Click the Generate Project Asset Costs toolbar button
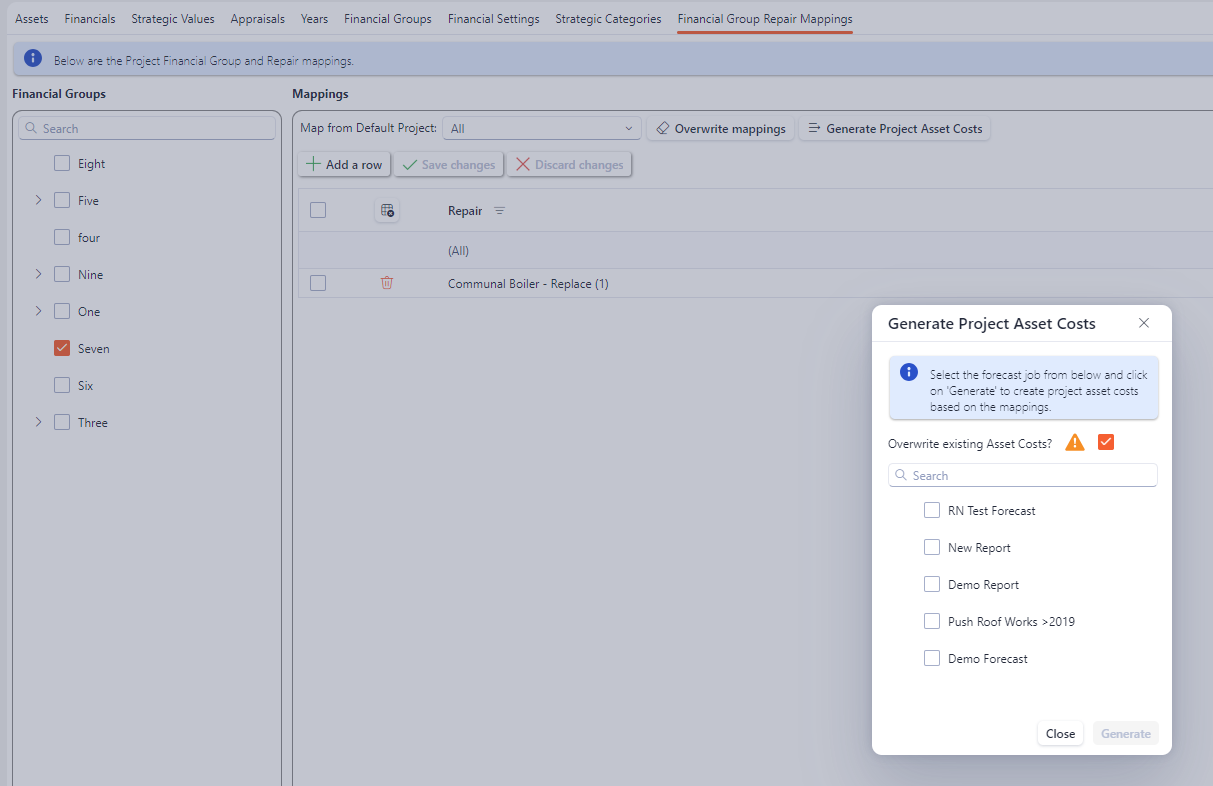 (894, 128)
